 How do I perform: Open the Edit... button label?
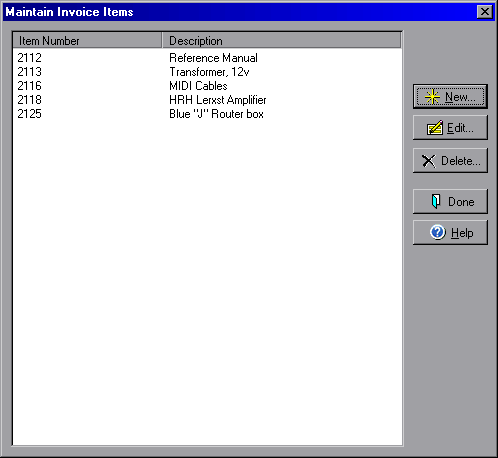(460, 128)
